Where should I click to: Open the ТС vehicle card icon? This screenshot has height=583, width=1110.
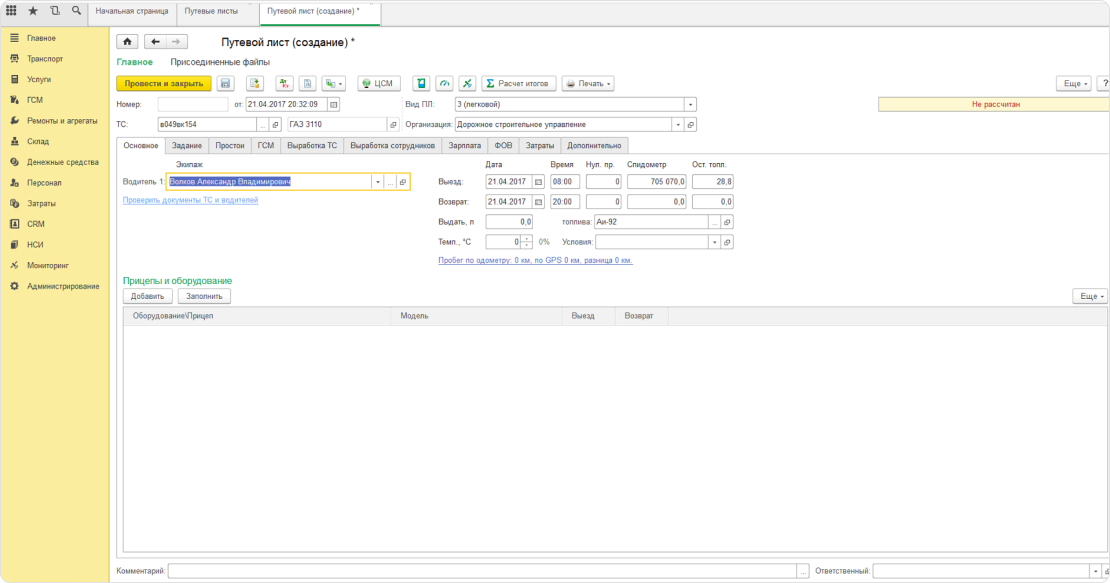[275, 125]
